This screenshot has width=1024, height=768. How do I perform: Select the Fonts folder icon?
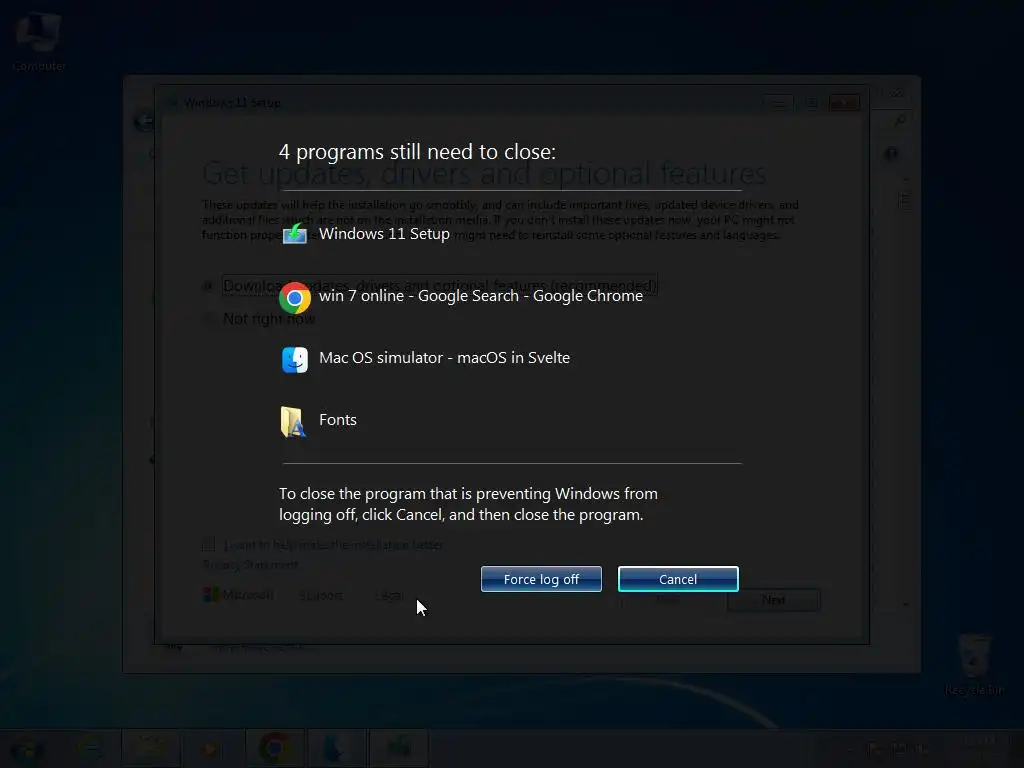pos(293,421)
